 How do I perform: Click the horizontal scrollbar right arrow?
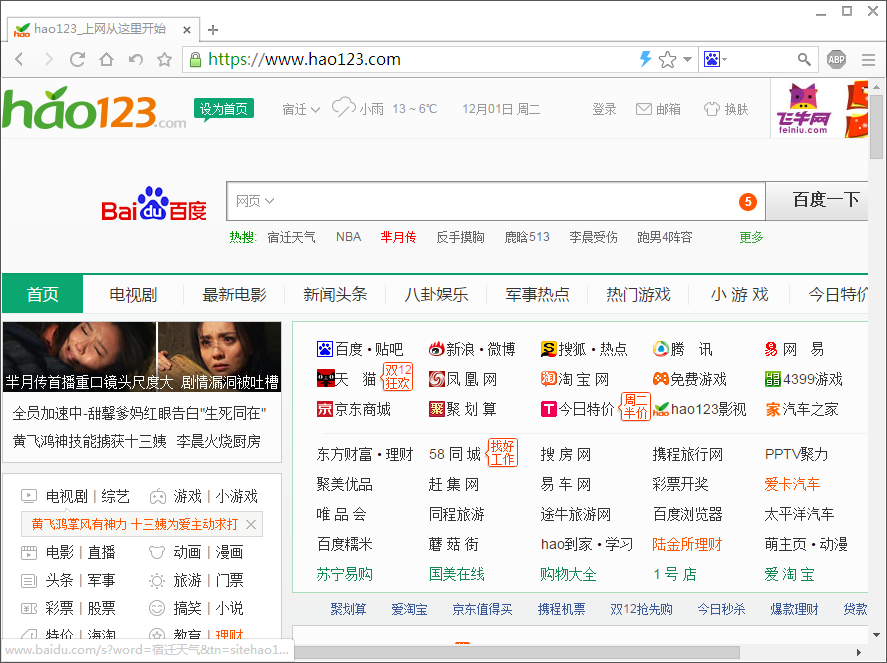tap(858, 652)
